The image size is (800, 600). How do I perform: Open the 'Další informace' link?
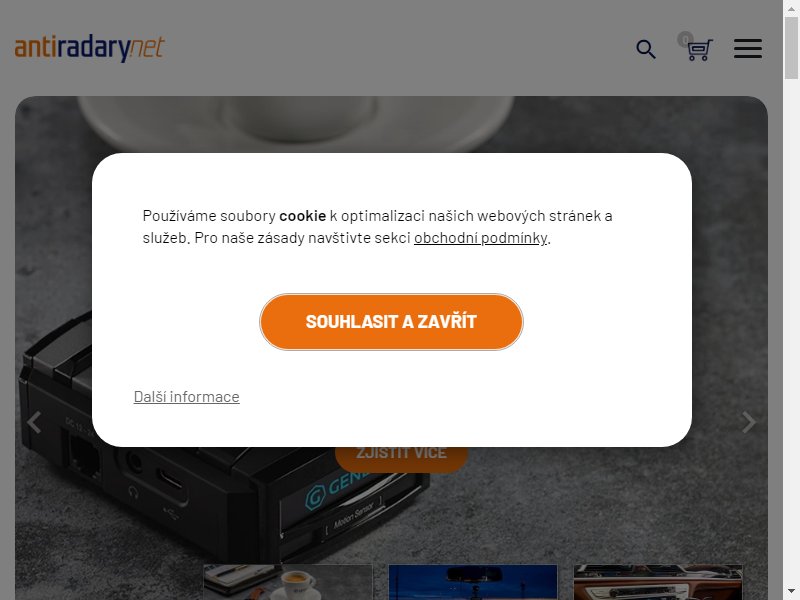(186, 396)
